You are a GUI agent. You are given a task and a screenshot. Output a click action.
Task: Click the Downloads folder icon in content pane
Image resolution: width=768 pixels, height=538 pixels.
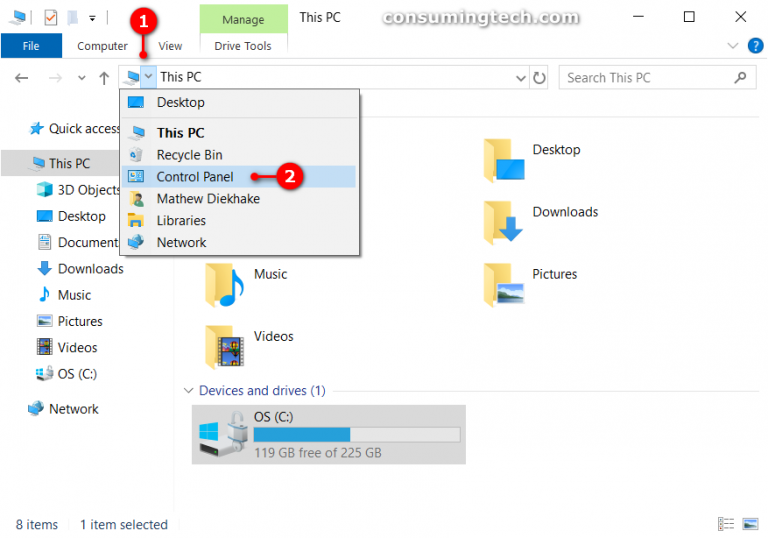[x=504, y=222]
